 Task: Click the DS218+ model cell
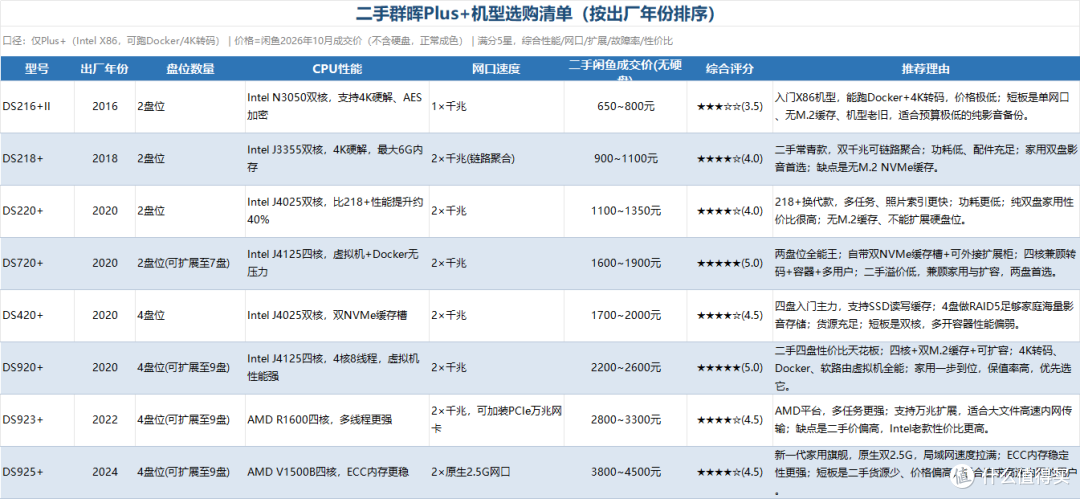click(37, 159)
